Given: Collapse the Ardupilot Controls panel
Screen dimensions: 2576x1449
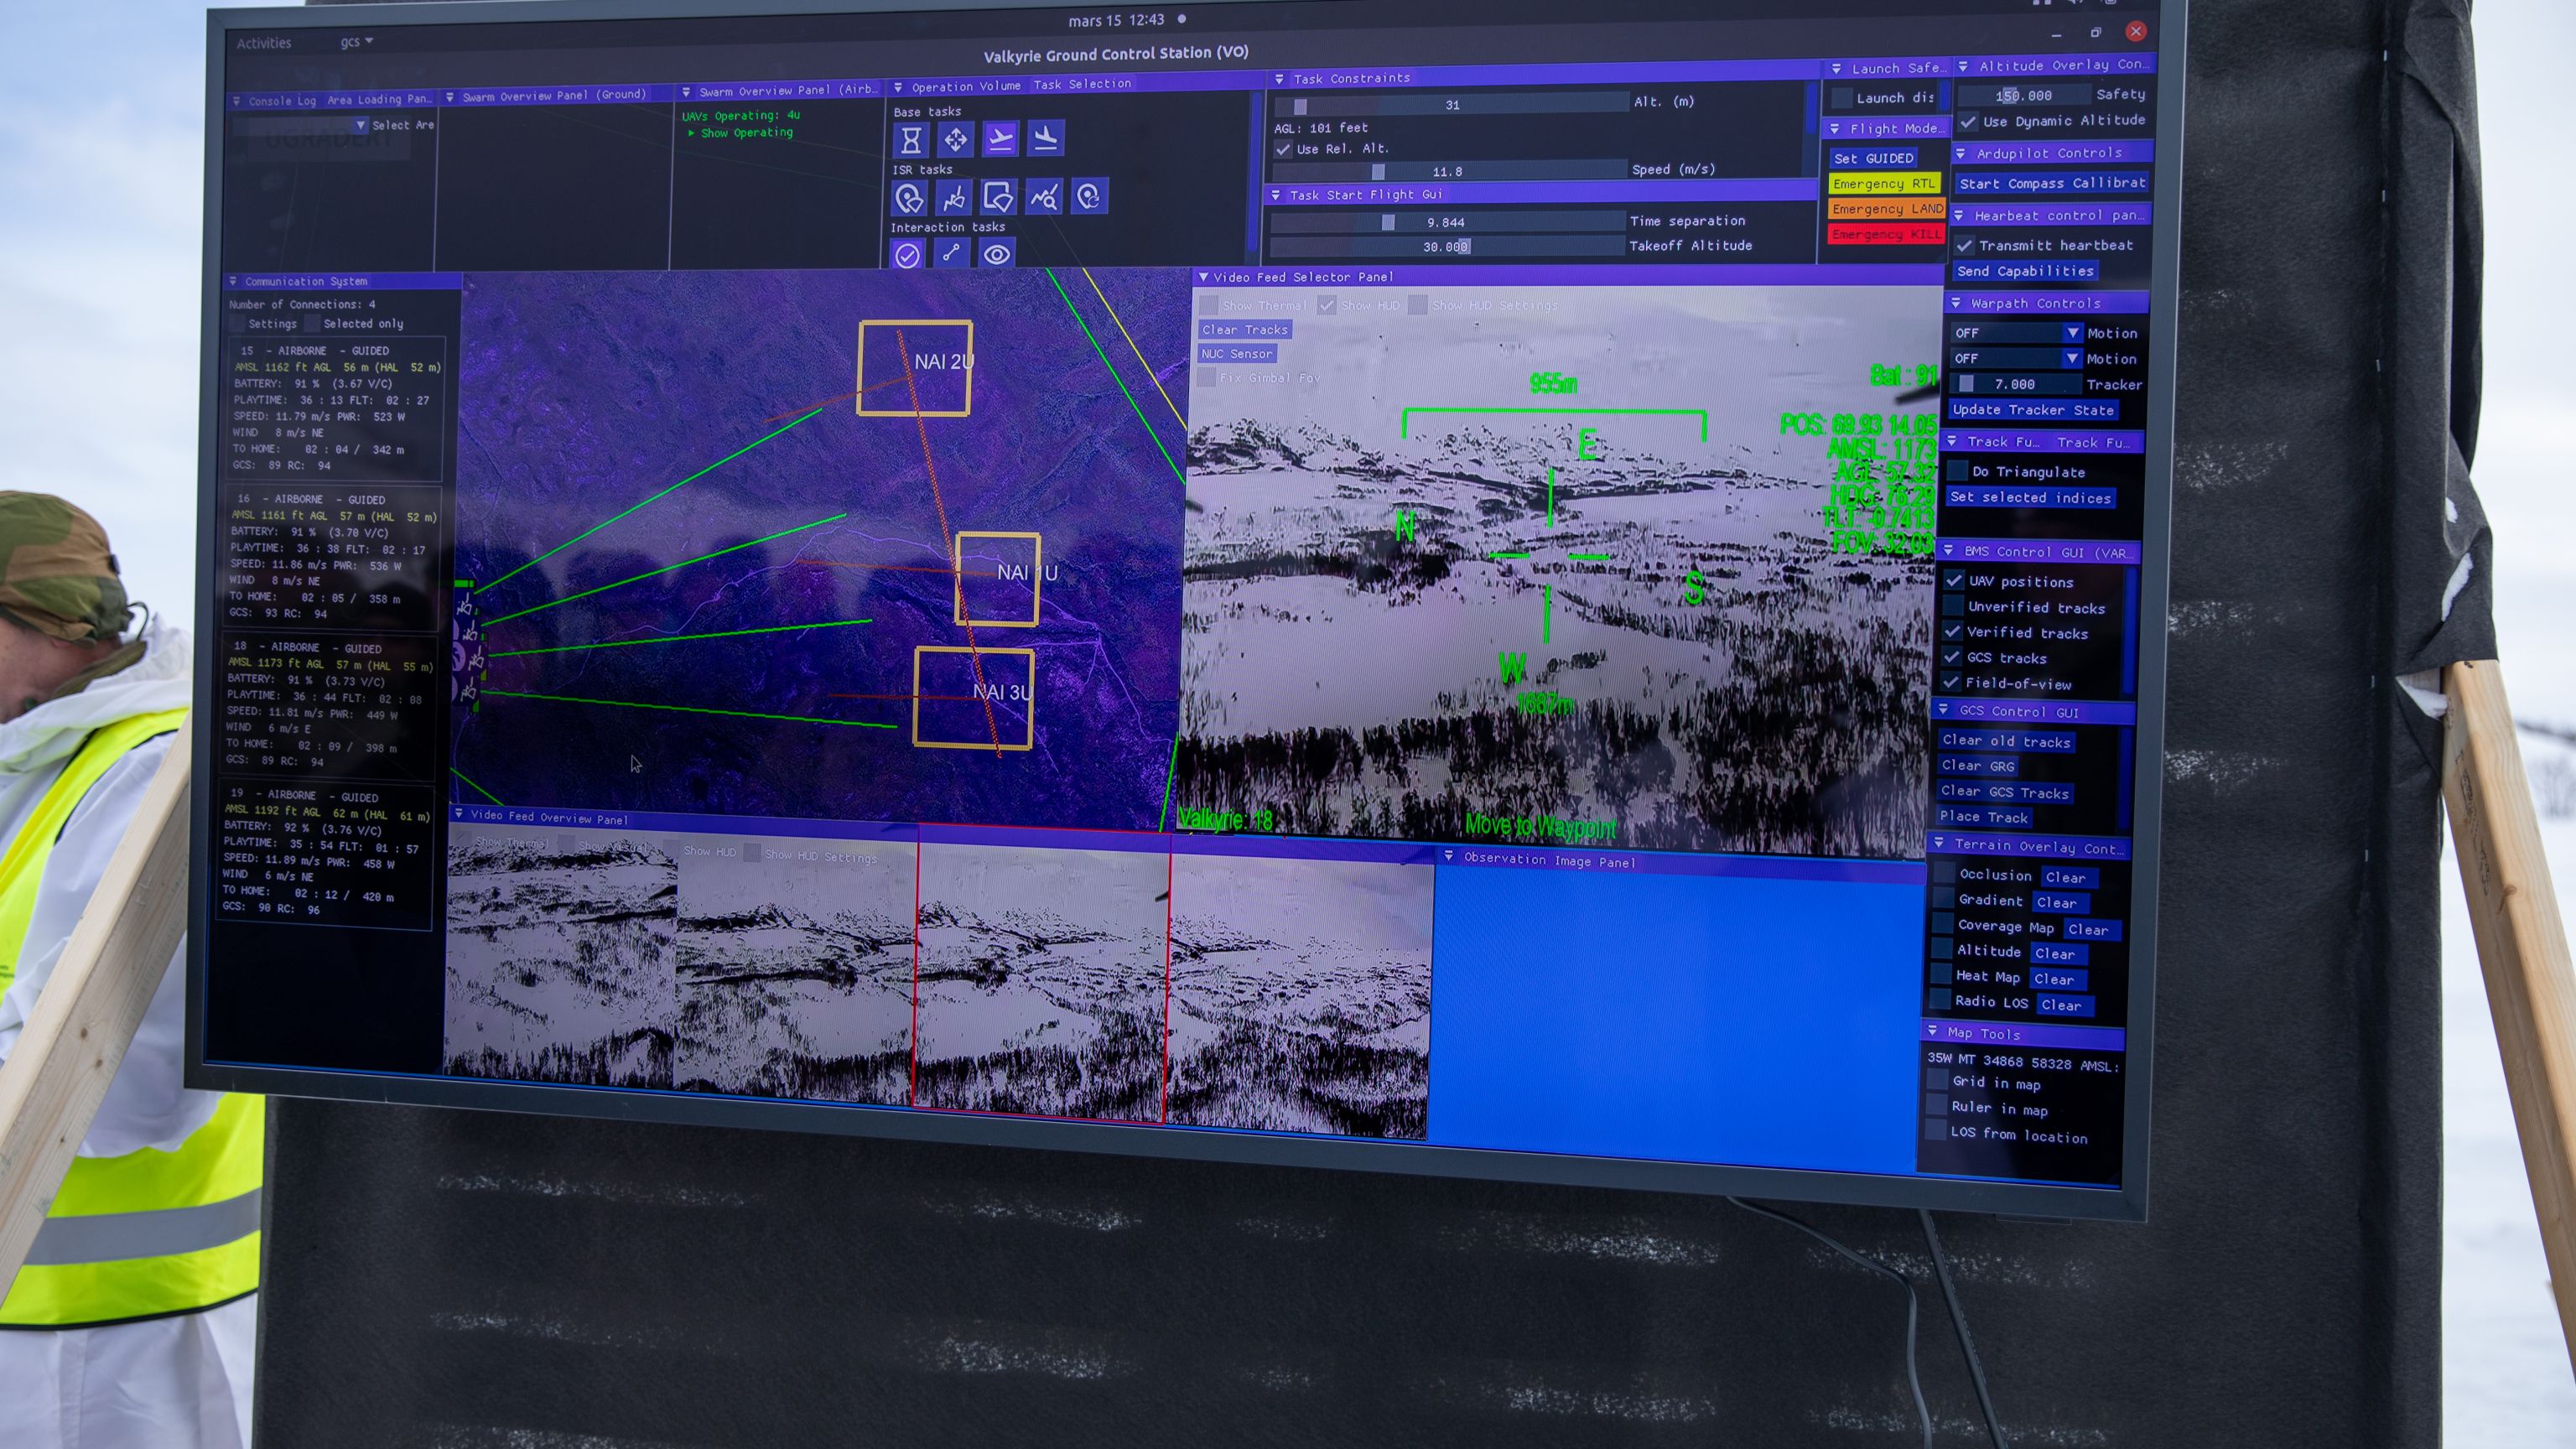Looking at the screenshot, I should [x=1960, y=153].
